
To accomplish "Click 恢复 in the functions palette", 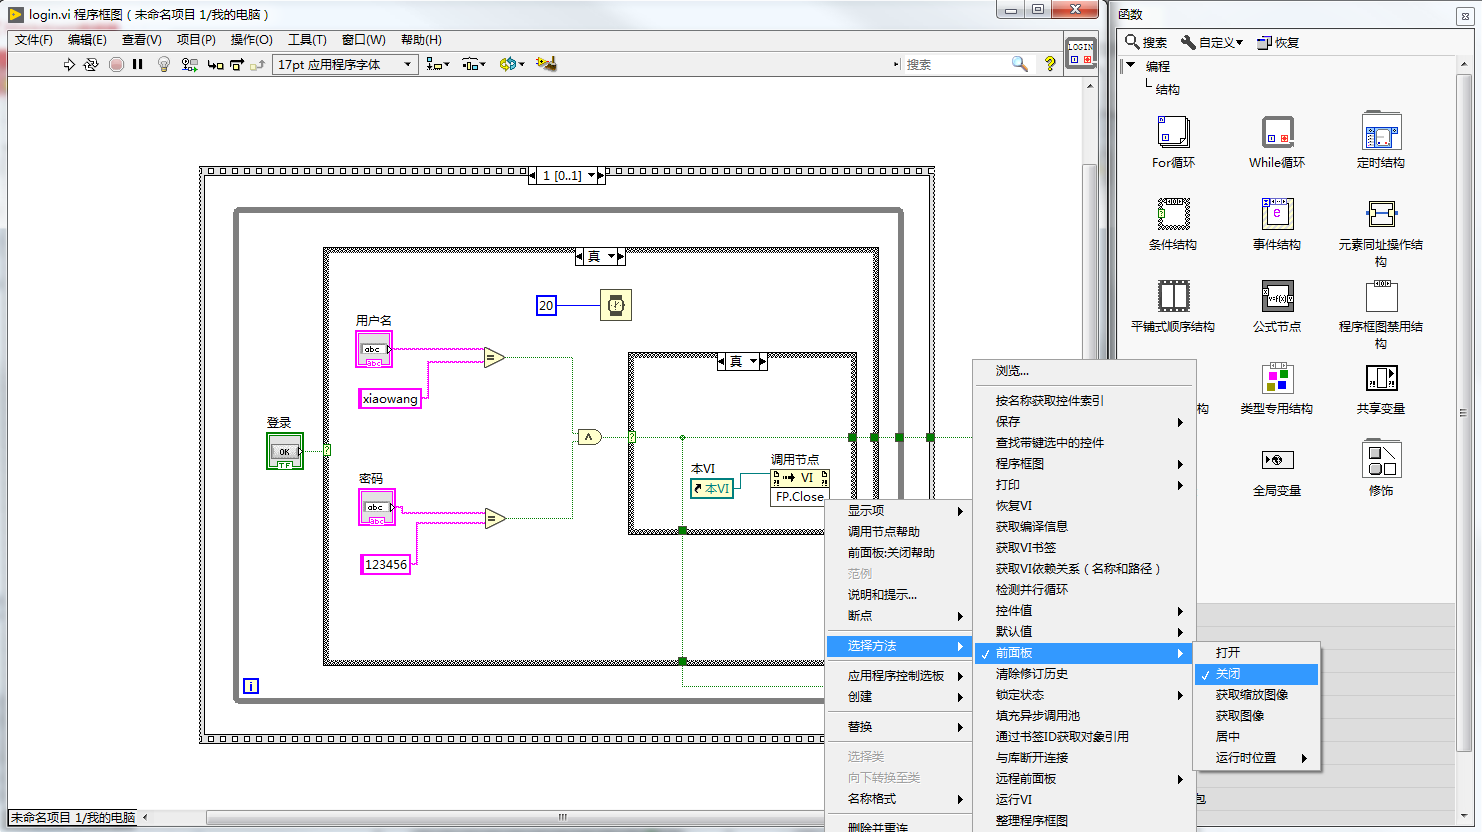I will 1278,42.
